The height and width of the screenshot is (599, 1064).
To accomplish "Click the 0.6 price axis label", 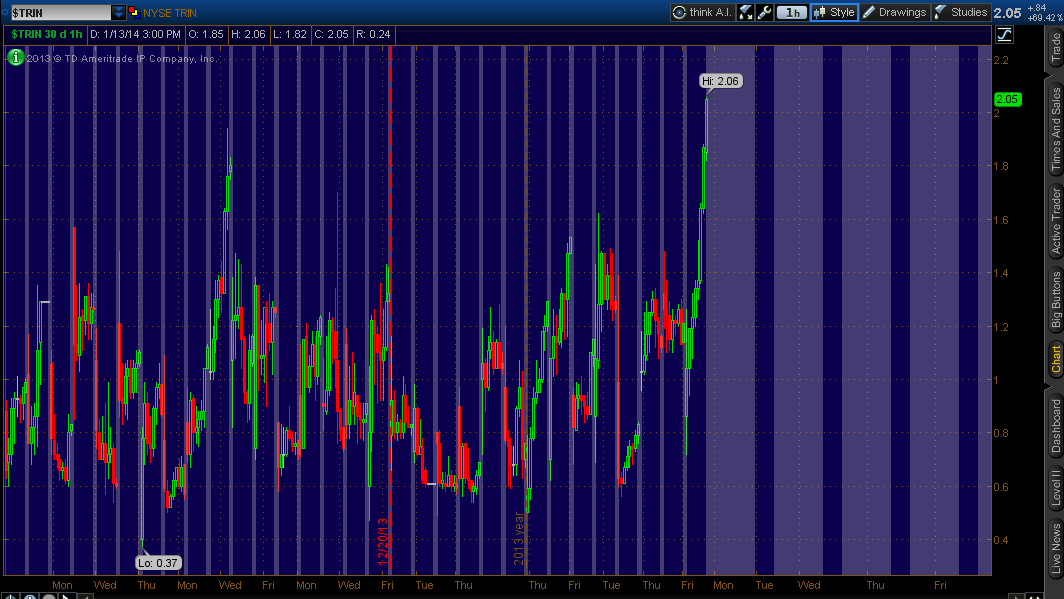I will tap(1001, 486).
